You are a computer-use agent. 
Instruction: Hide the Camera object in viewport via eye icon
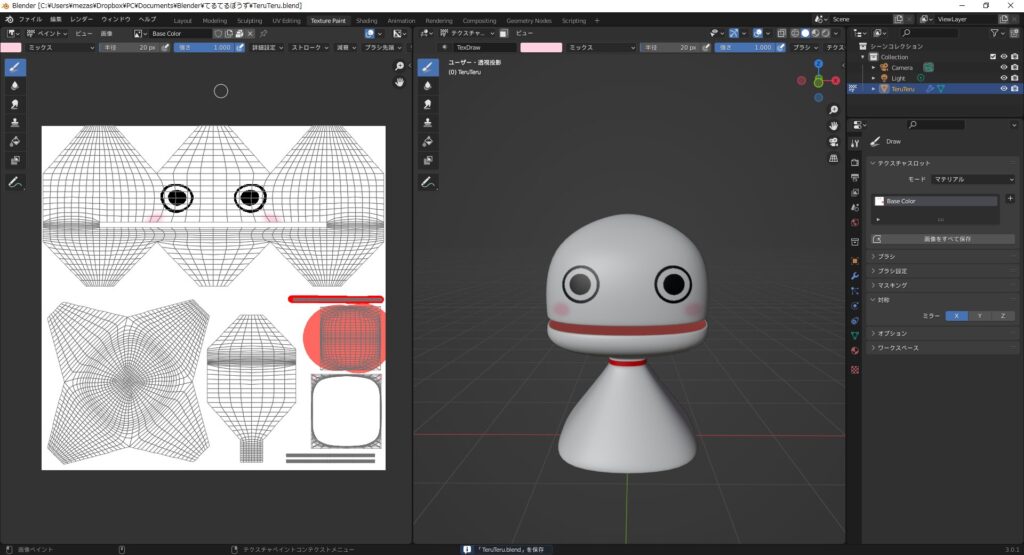pyautogui.click(x=1002, y=67)
